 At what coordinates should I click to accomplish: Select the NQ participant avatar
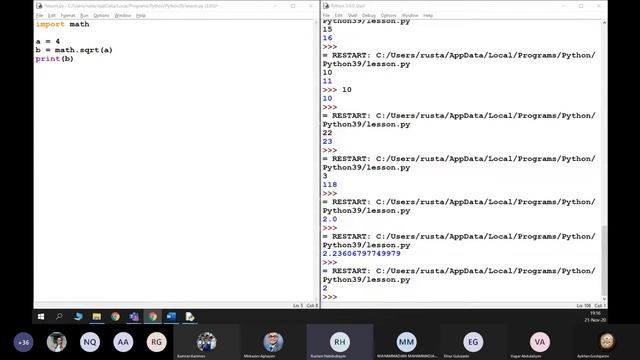click(90, 342)
